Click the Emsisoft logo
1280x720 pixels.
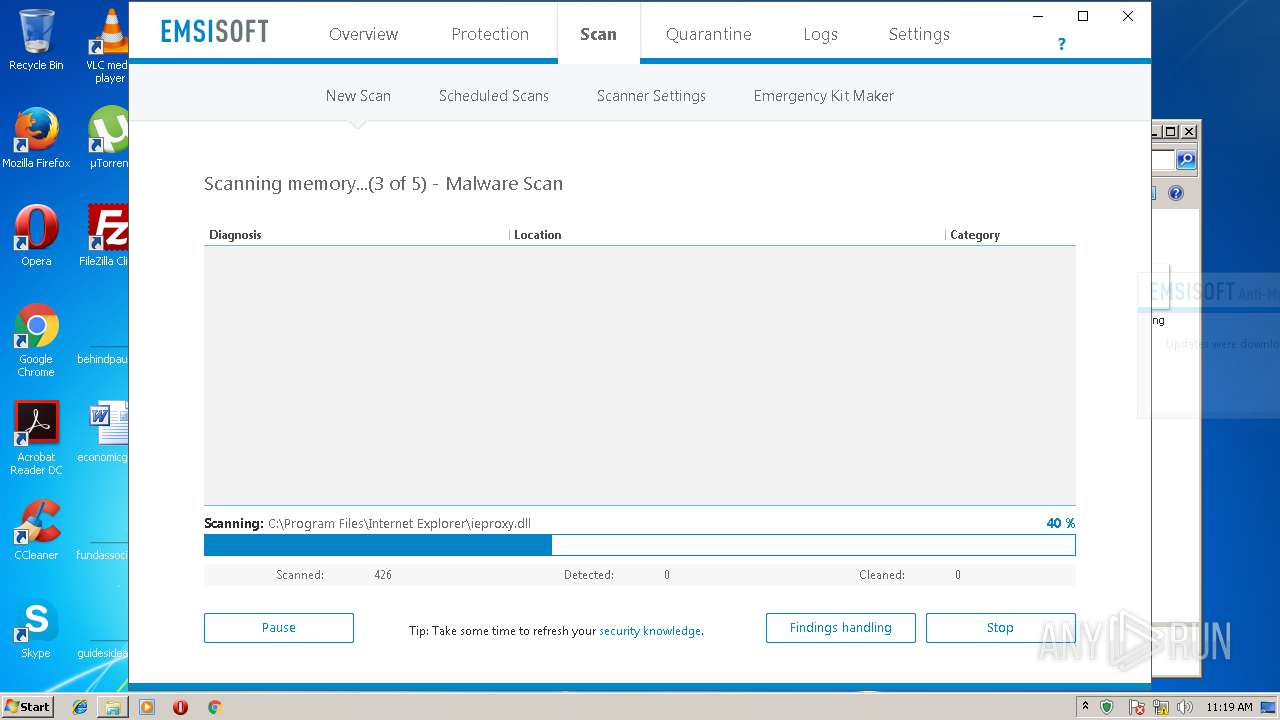tap(214, 31)
